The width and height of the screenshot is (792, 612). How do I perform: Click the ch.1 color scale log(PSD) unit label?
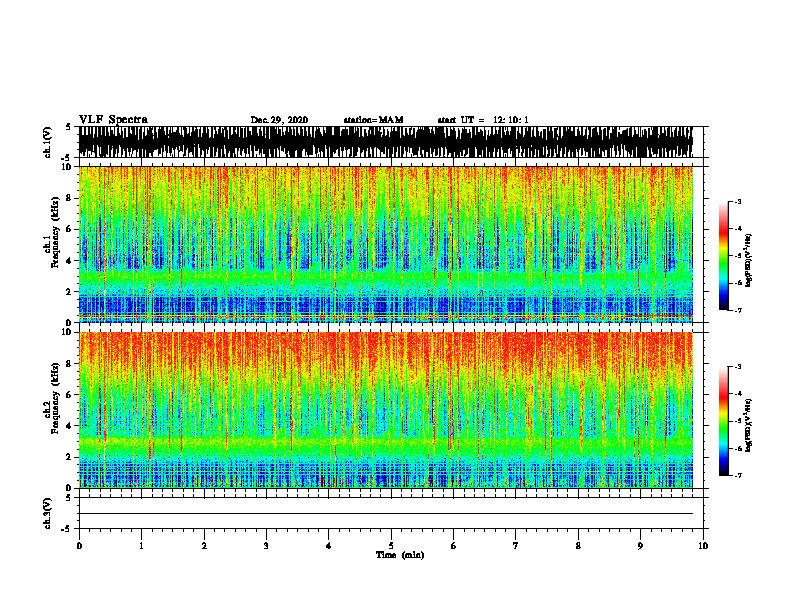(x=748, y=260)
